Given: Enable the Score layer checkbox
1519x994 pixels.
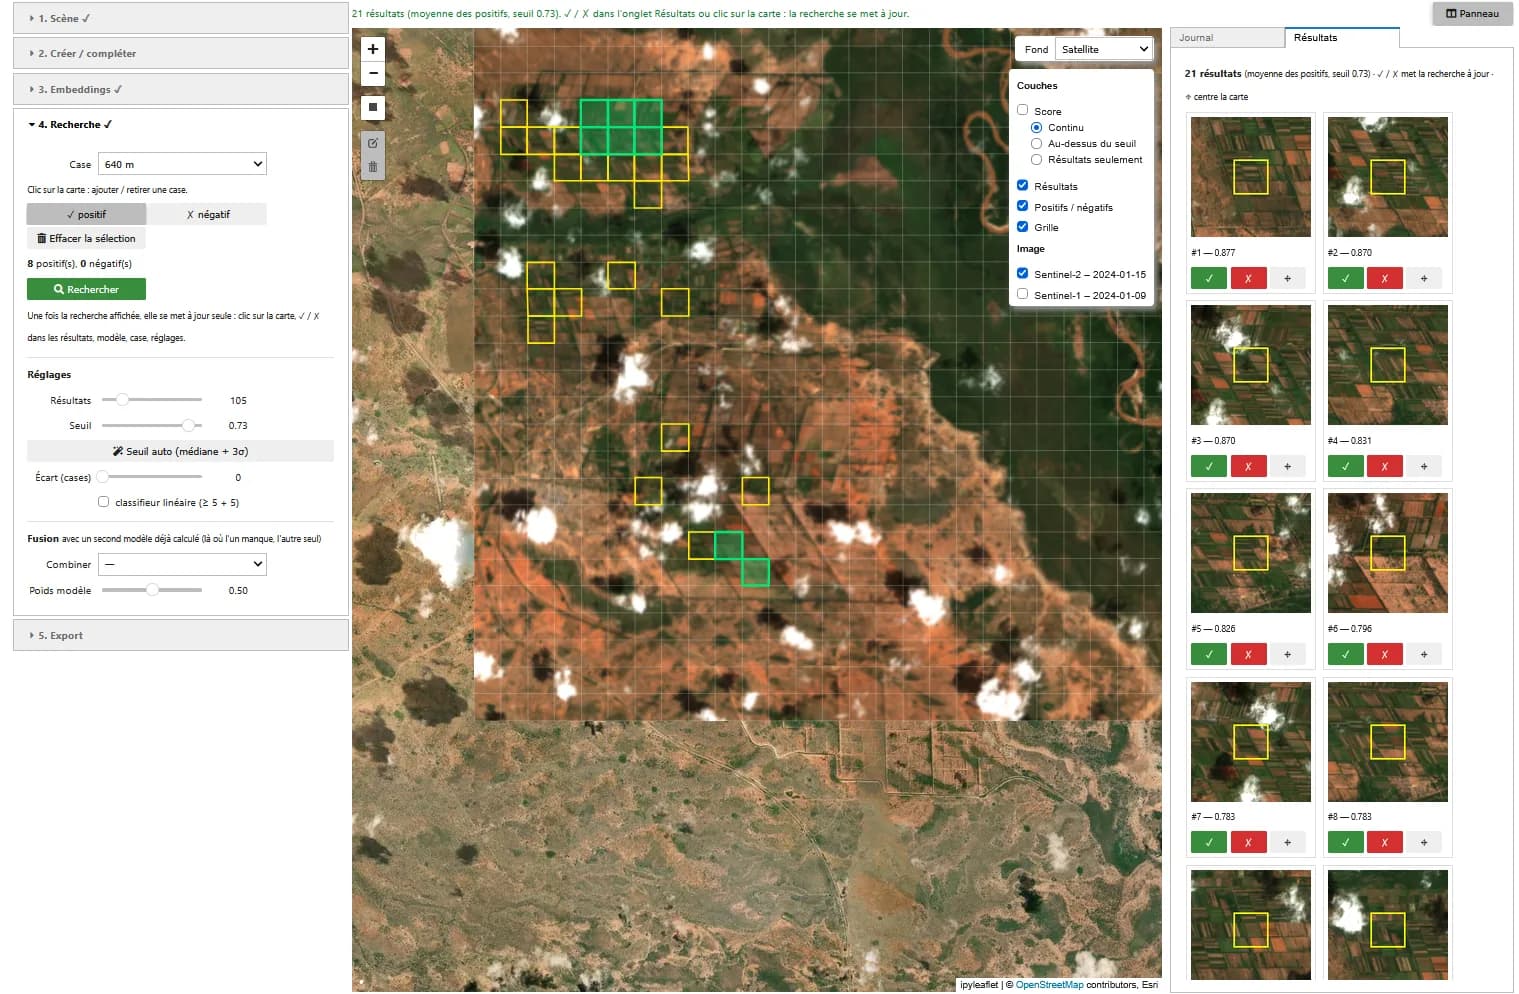Looking at the screenshot, I should [x=1022, y=110].
